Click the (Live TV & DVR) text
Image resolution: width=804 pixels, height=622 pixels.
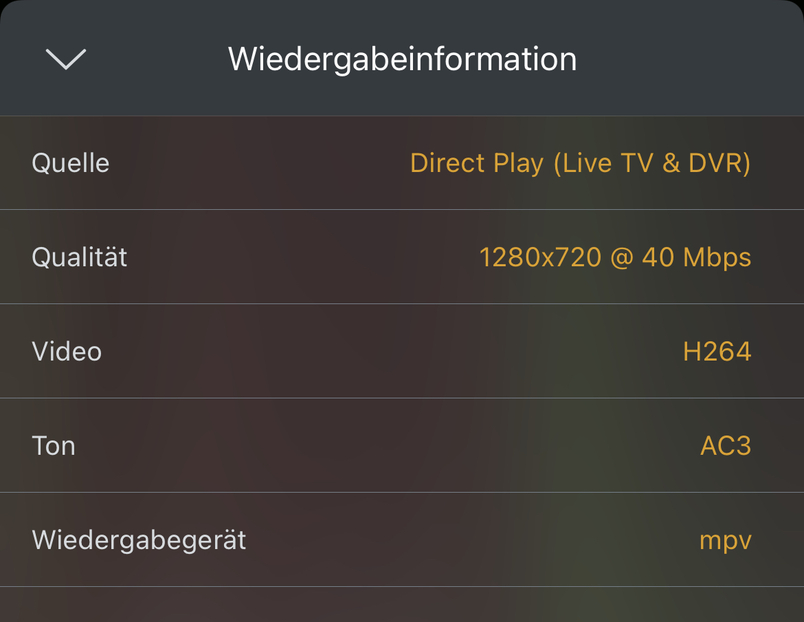click(x=651, y=163)
